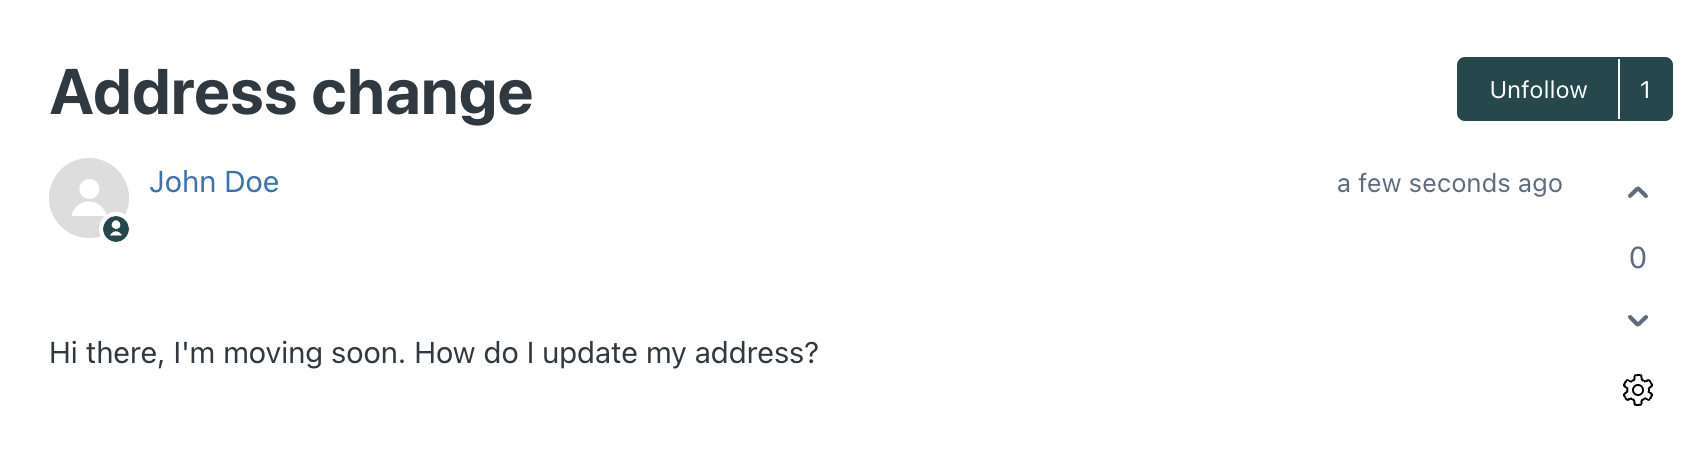The height and width of the screenshot is (468, 1698).
Task: Open John Doe's profile link
Action: click(x=214, y=182)
